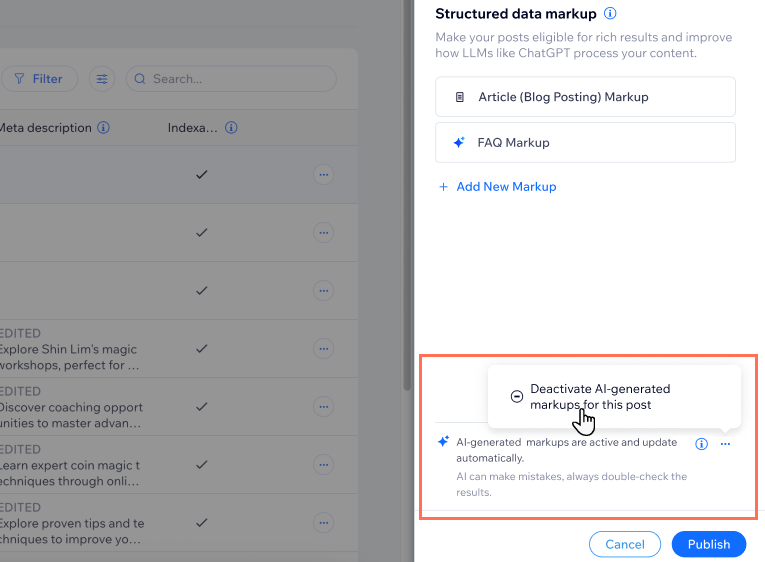Open more actions for proven tips row
The image size is (765, 562).
pyautogui.click(x=323, y=522)
